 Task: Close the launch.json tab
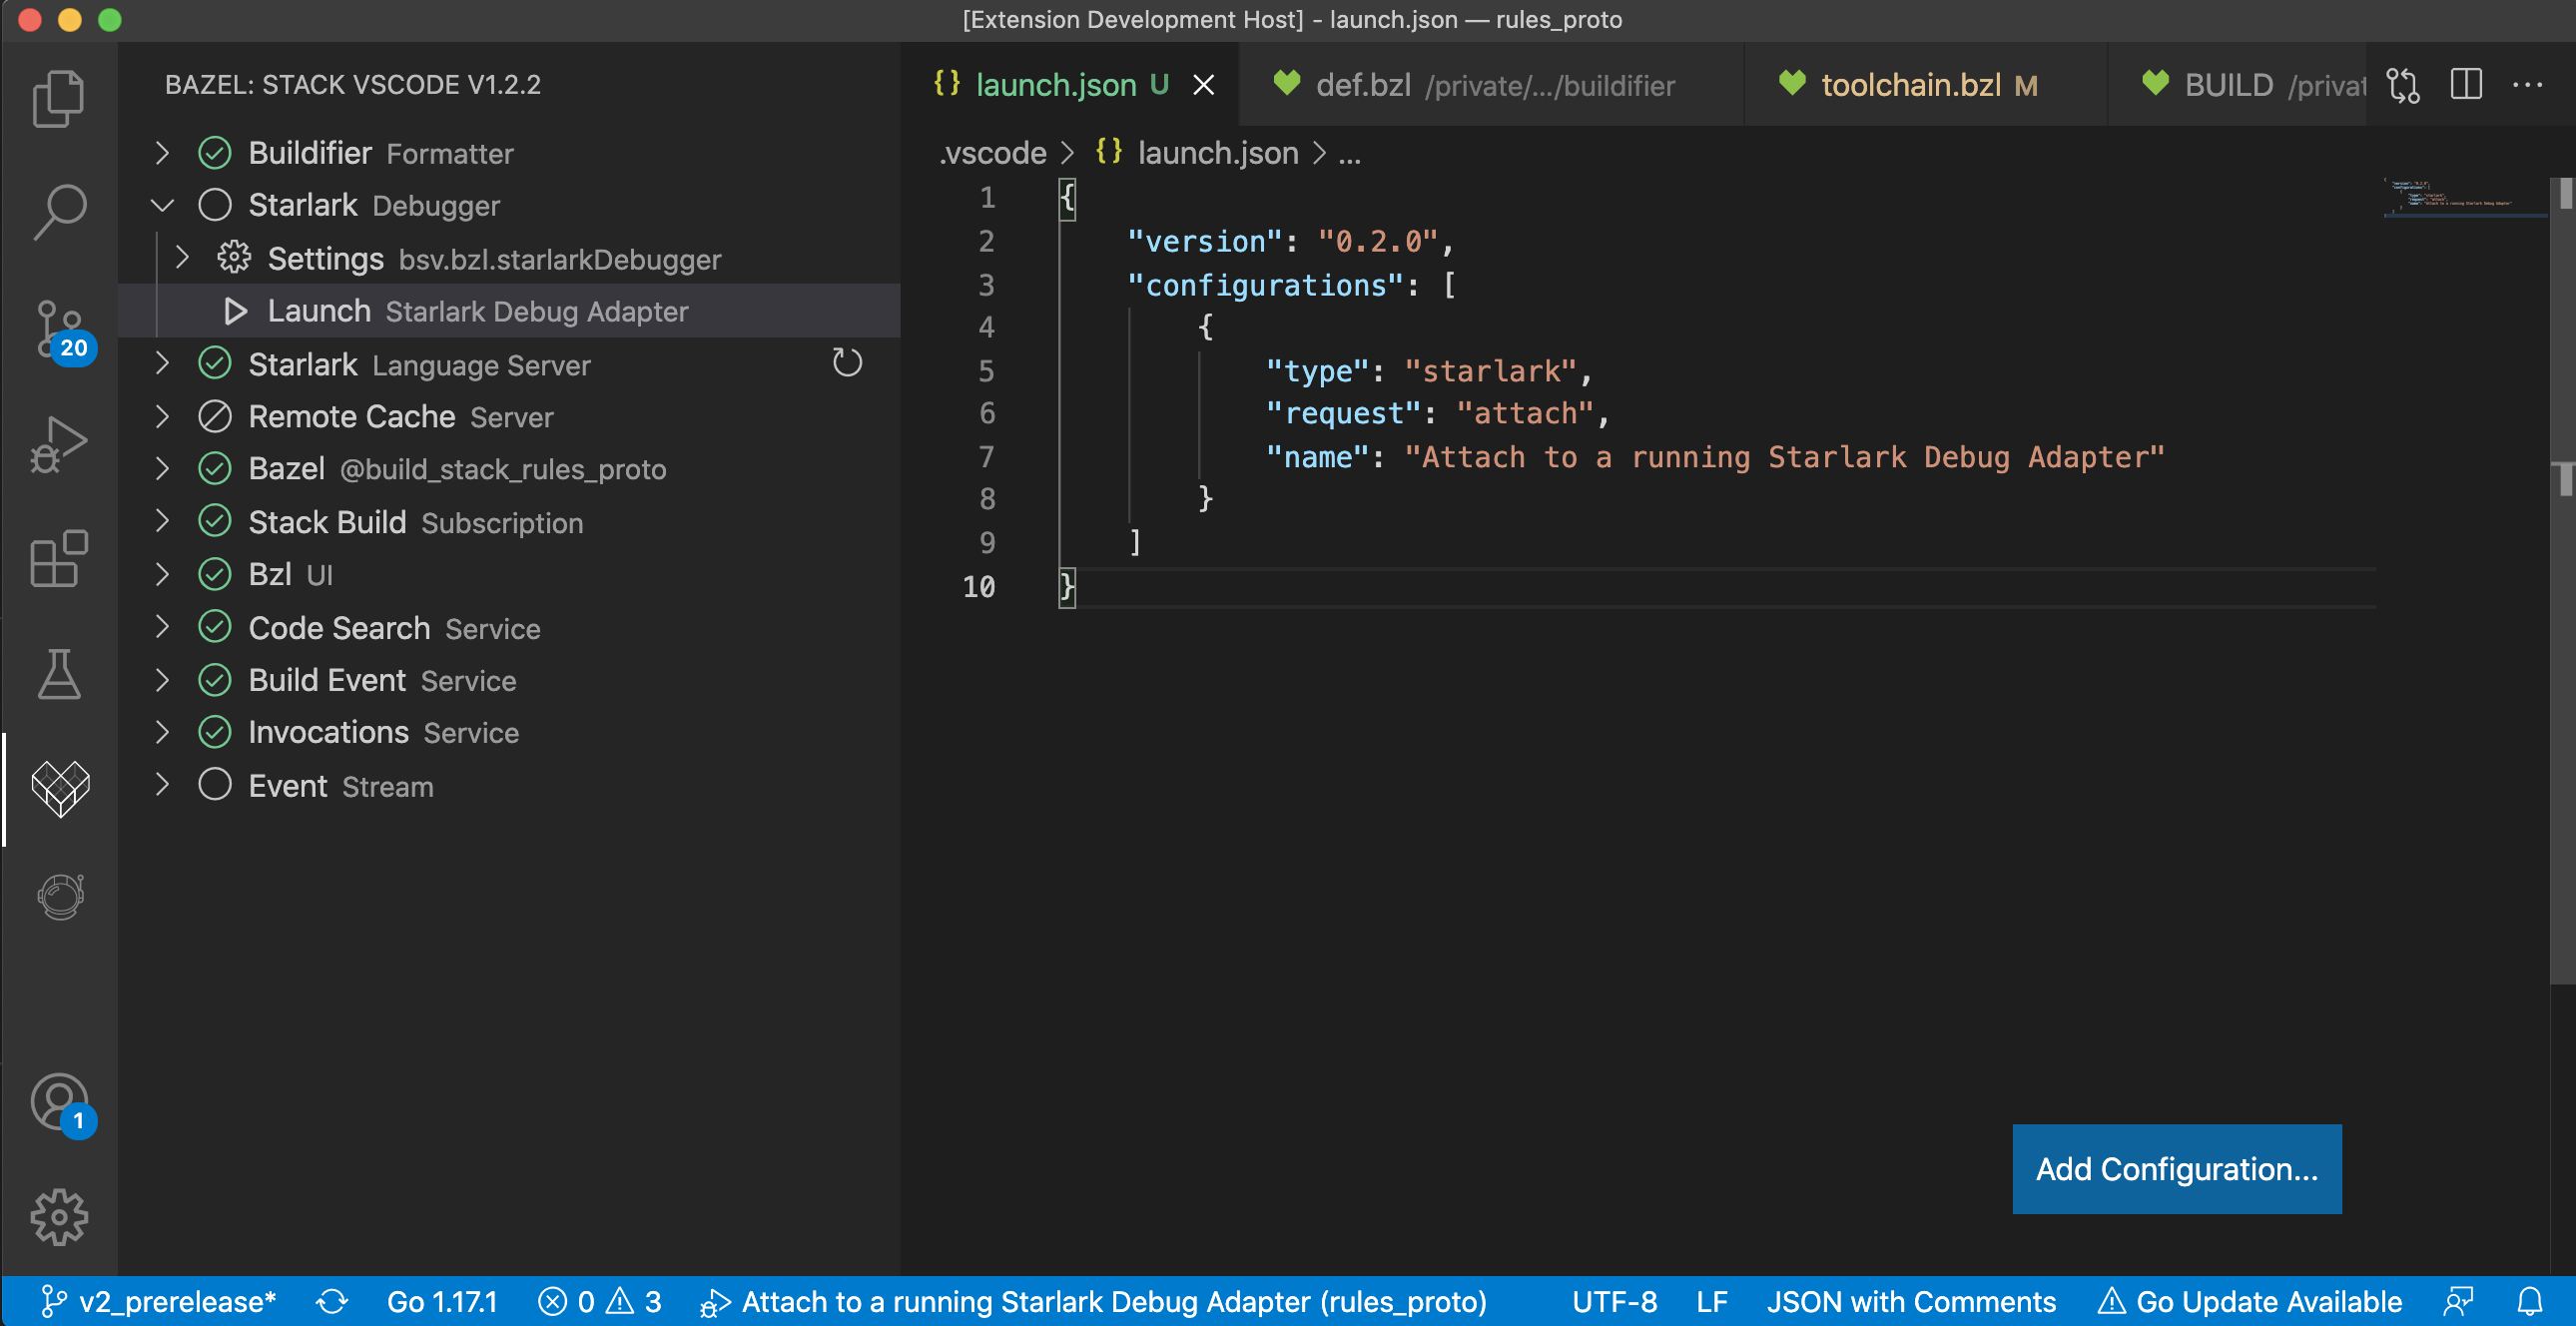click(x=1203, y=85)
